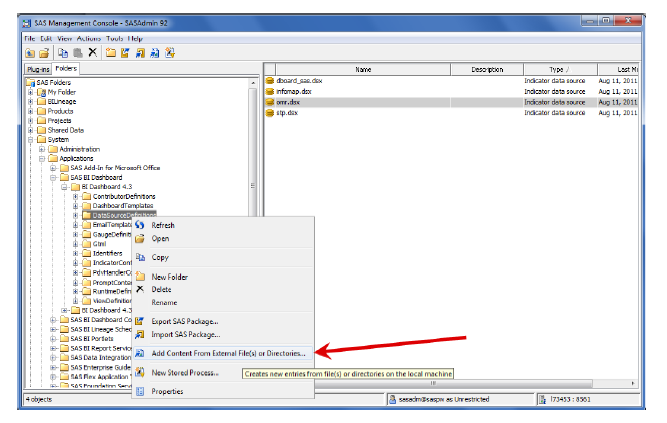
Task: Select the Gtml folder in the tree
Action: click(99, 244)
